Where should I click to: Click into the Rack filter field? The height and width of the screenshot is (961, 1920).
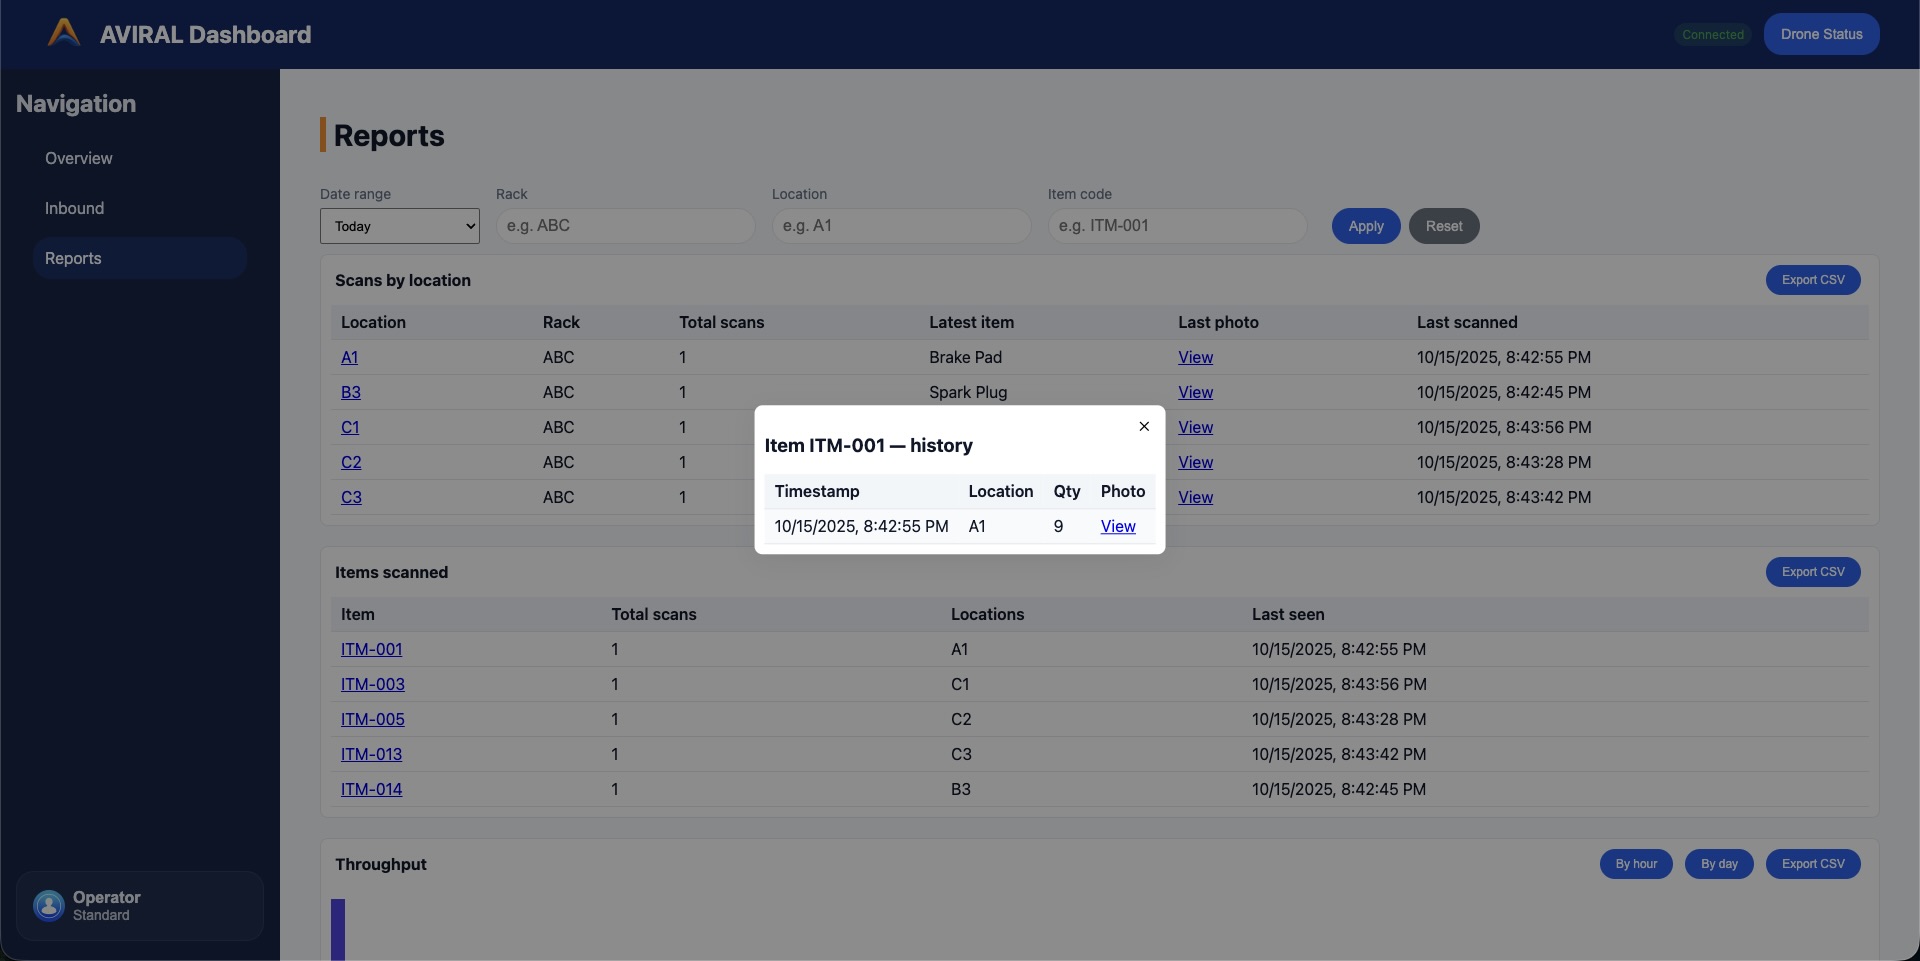[x=625, y=226]
